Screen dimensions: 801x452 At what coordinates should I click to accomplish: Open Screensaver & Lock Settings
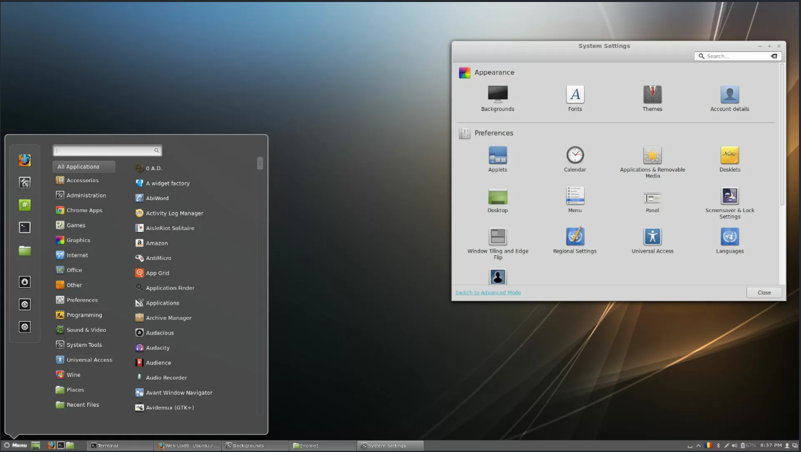[x=729, y=197]
